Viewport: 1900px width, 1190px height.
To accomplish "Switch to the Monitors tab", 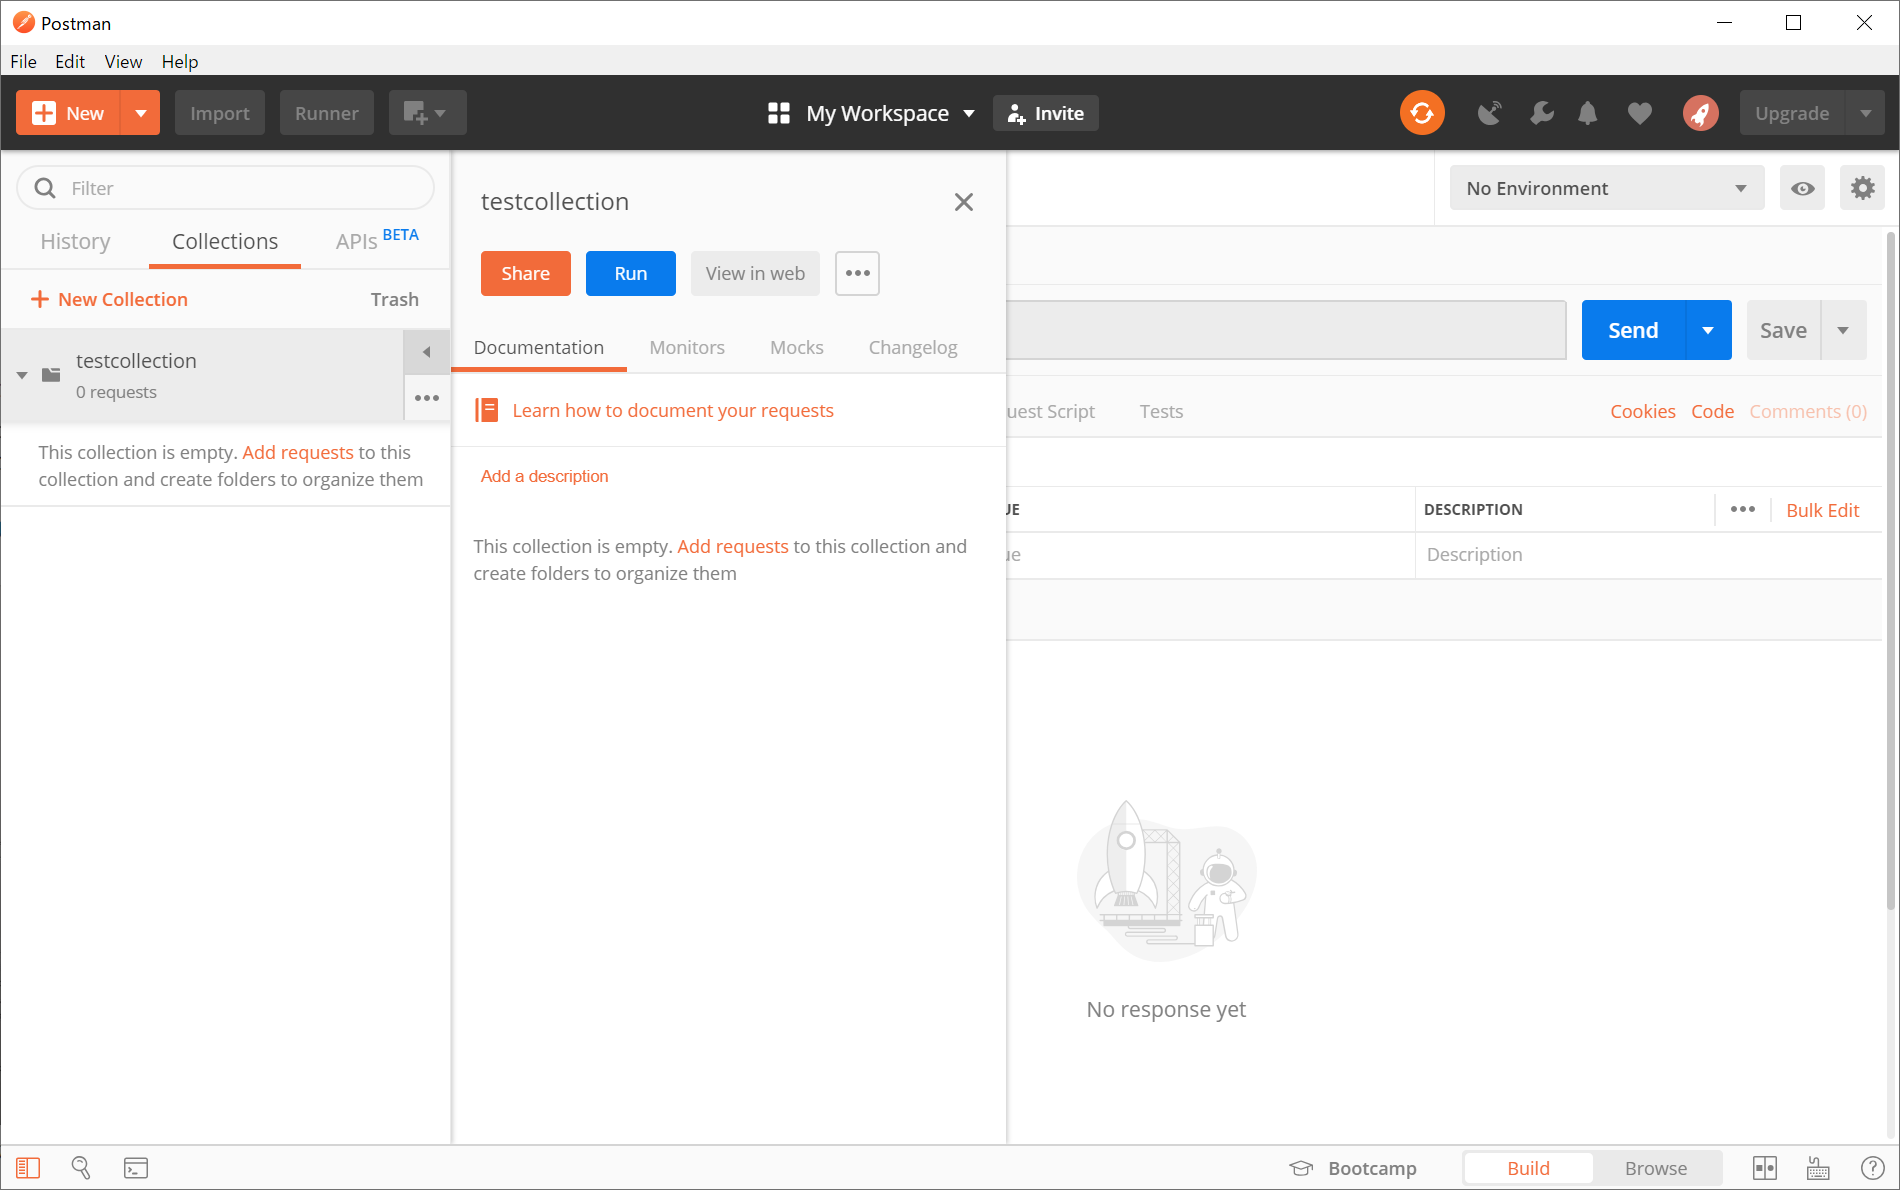I will pos(687,347).
